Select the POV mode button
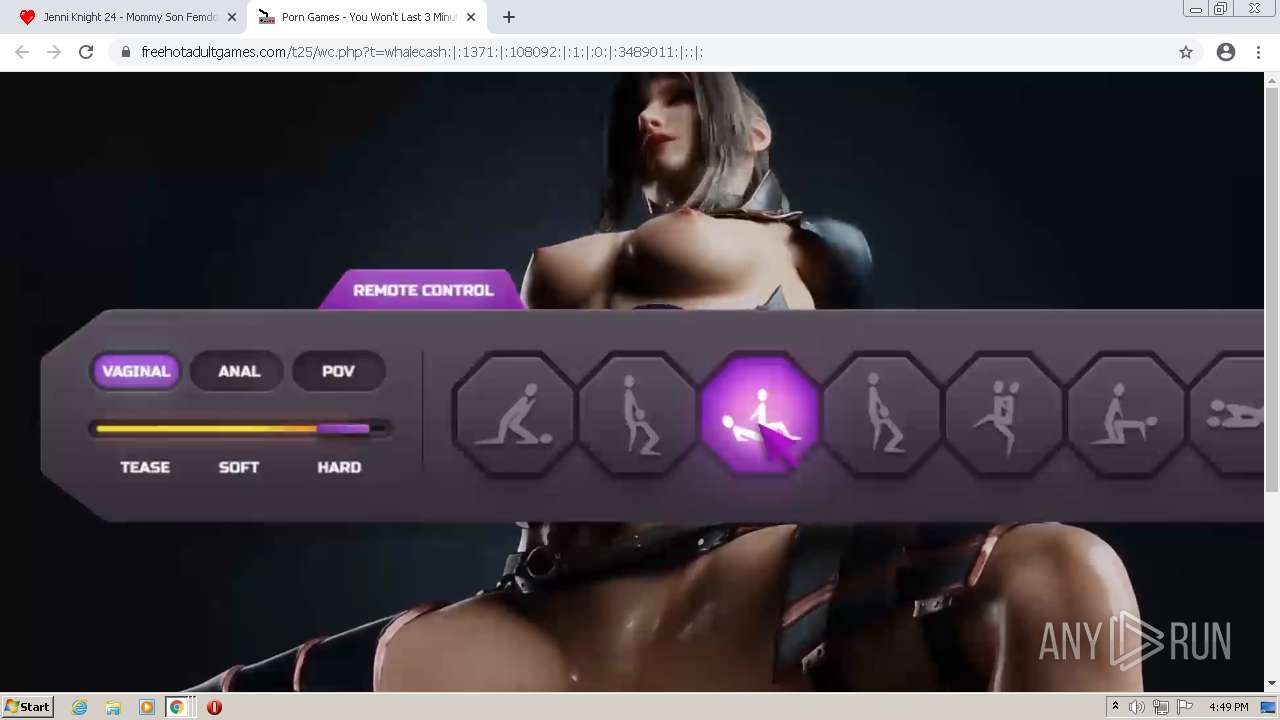 [x=338, y=371]
